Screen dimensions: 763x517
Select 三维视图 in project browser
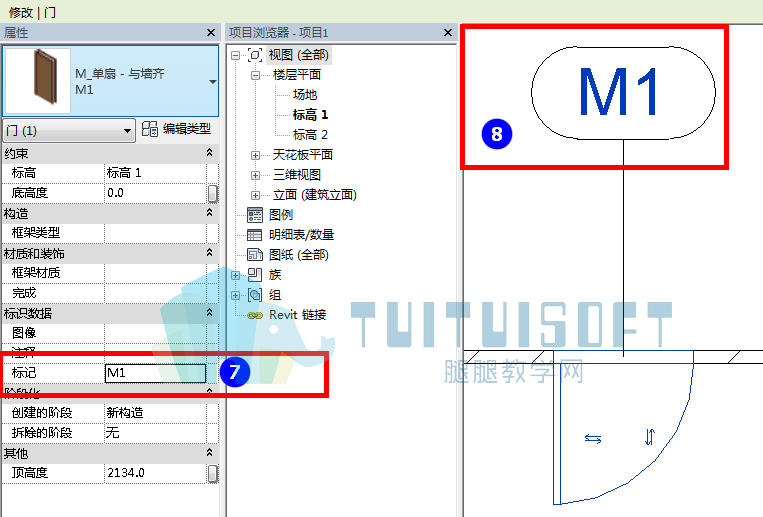(x=297, y=175)
